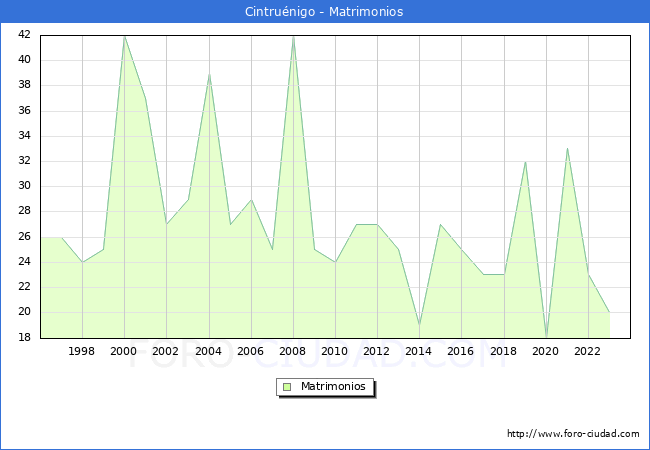
Task: Click the x-axis label 2018
Action: tap(504, 351)
